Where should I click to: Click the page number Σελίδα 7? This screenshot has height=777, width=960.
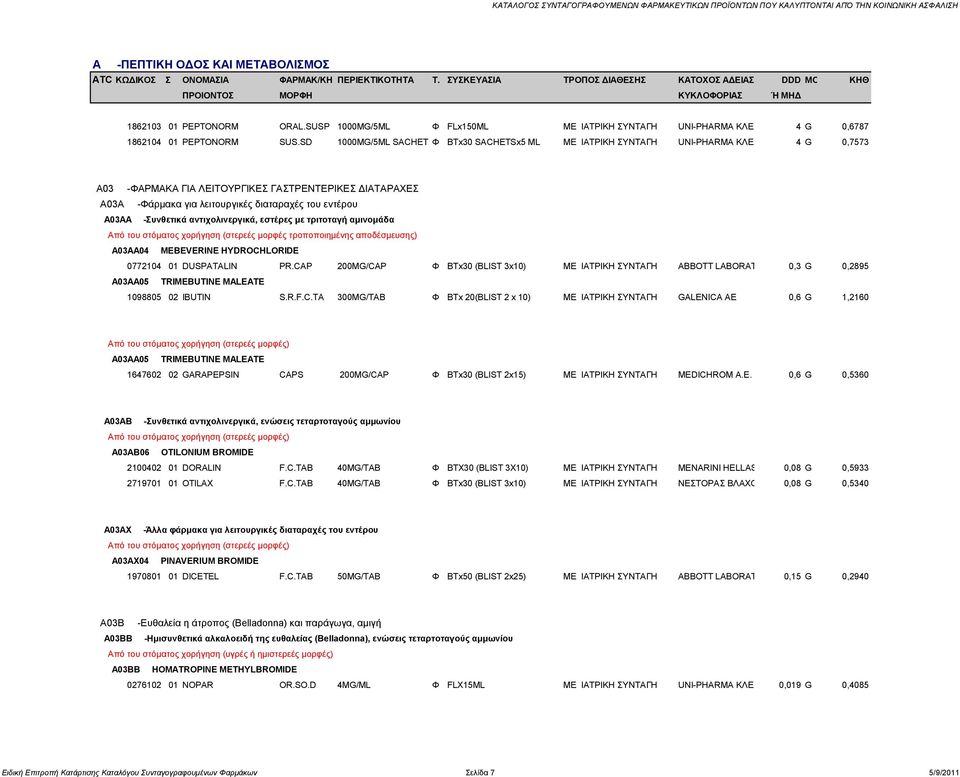480,772
